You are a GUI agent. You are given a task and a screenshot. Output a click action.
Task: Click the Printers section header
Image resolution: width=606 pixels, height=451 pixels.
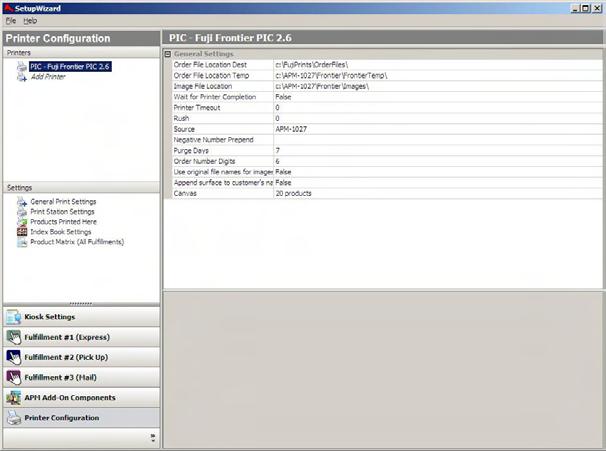82,53
